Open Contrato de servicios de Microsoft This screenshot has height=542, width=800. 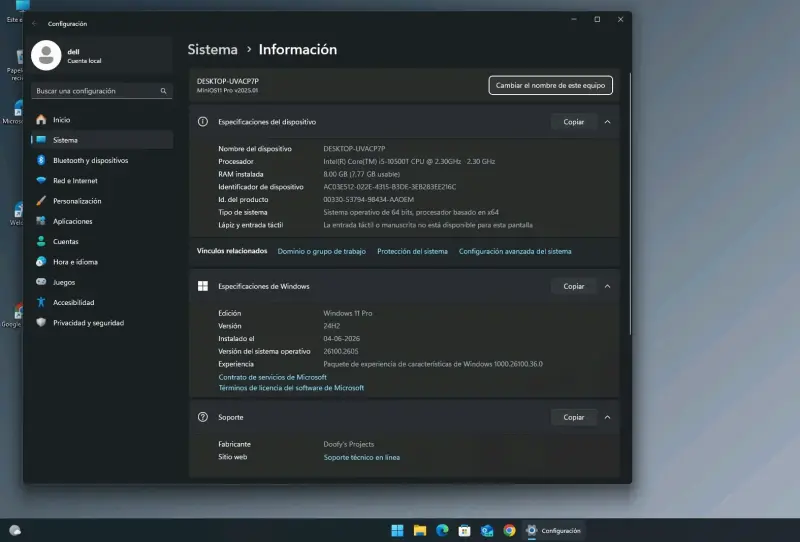pos(272,377)
